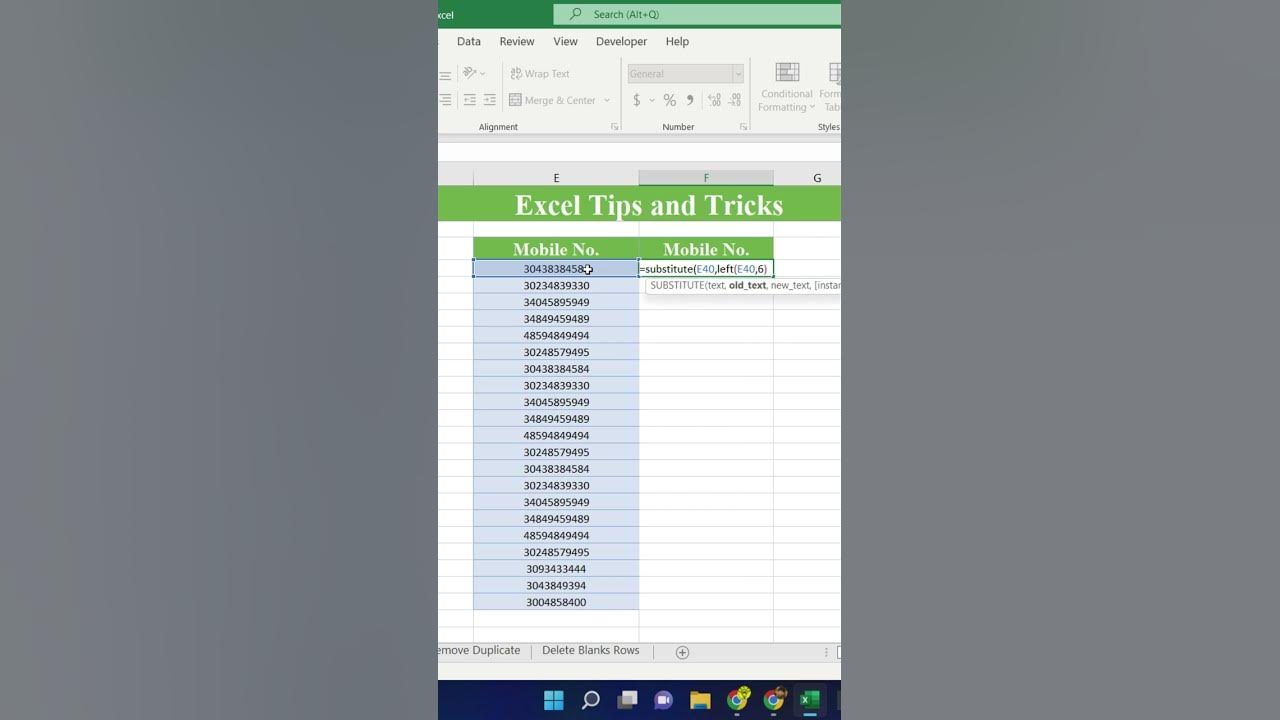Open the Windows Start menu
This screenshot has width=1280, height=720.
coord(554,700)
